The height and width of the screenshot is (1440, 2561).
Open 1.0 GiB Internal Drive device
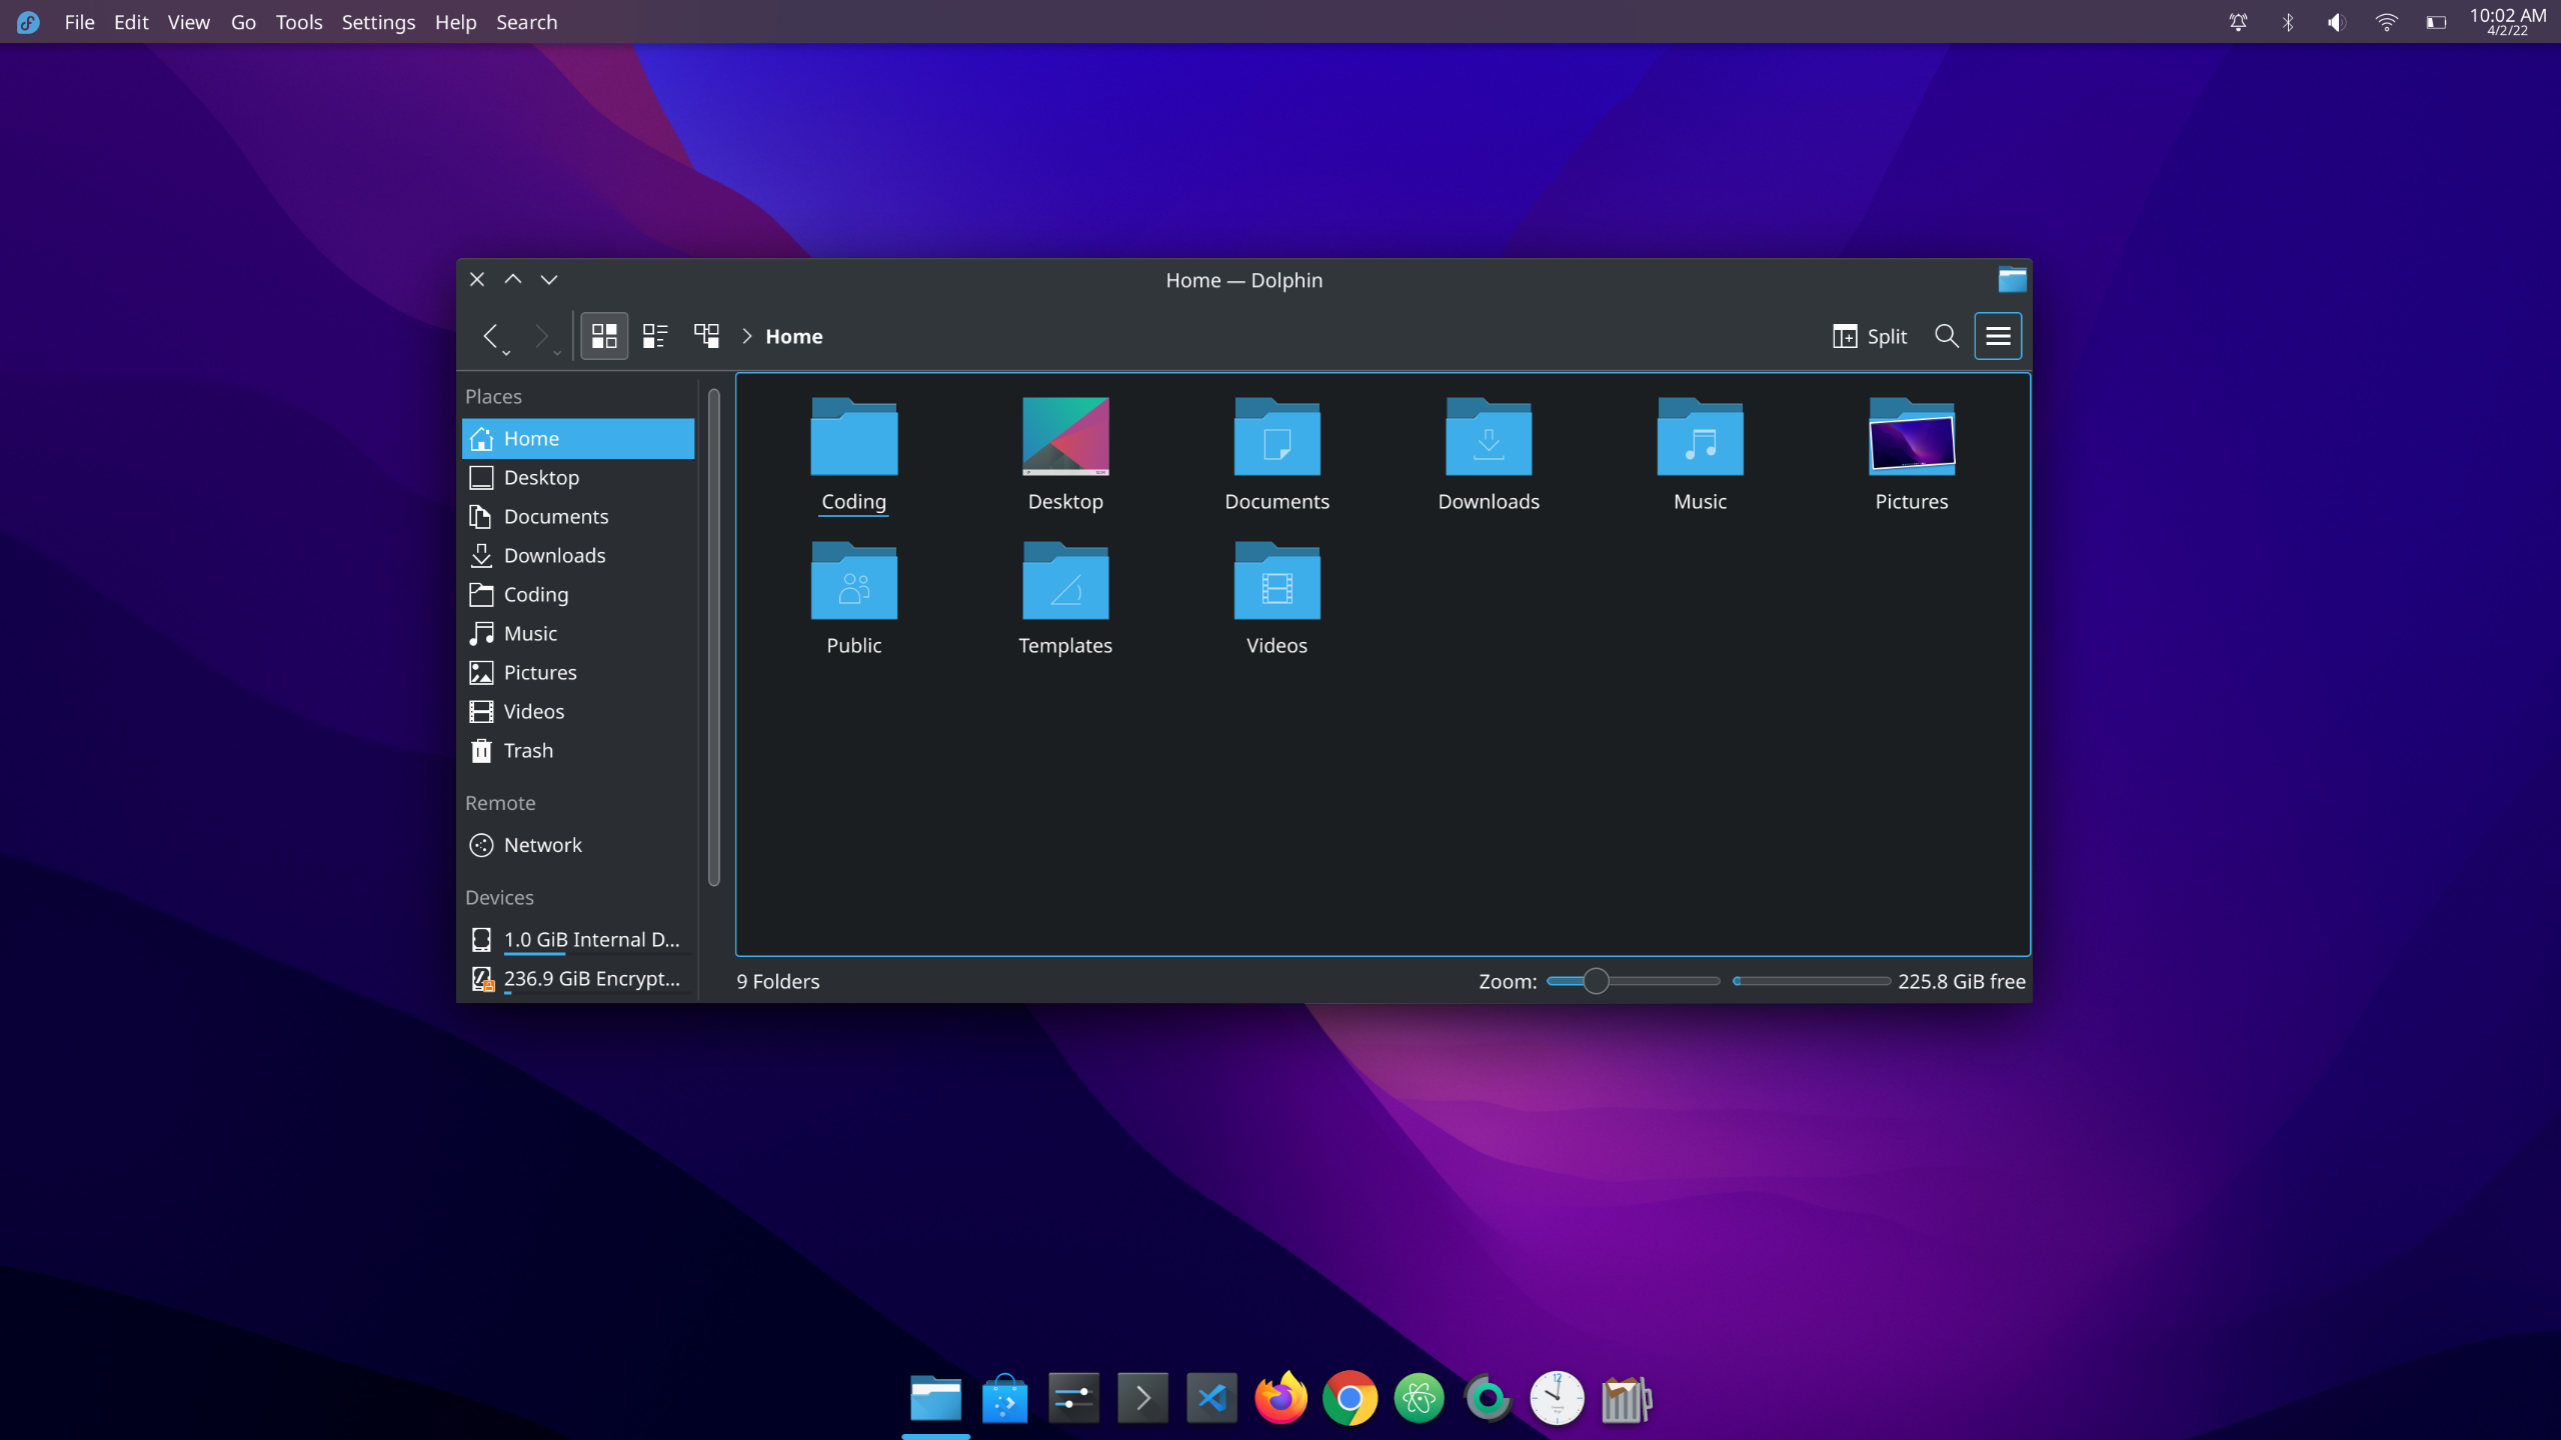(578, 939)
